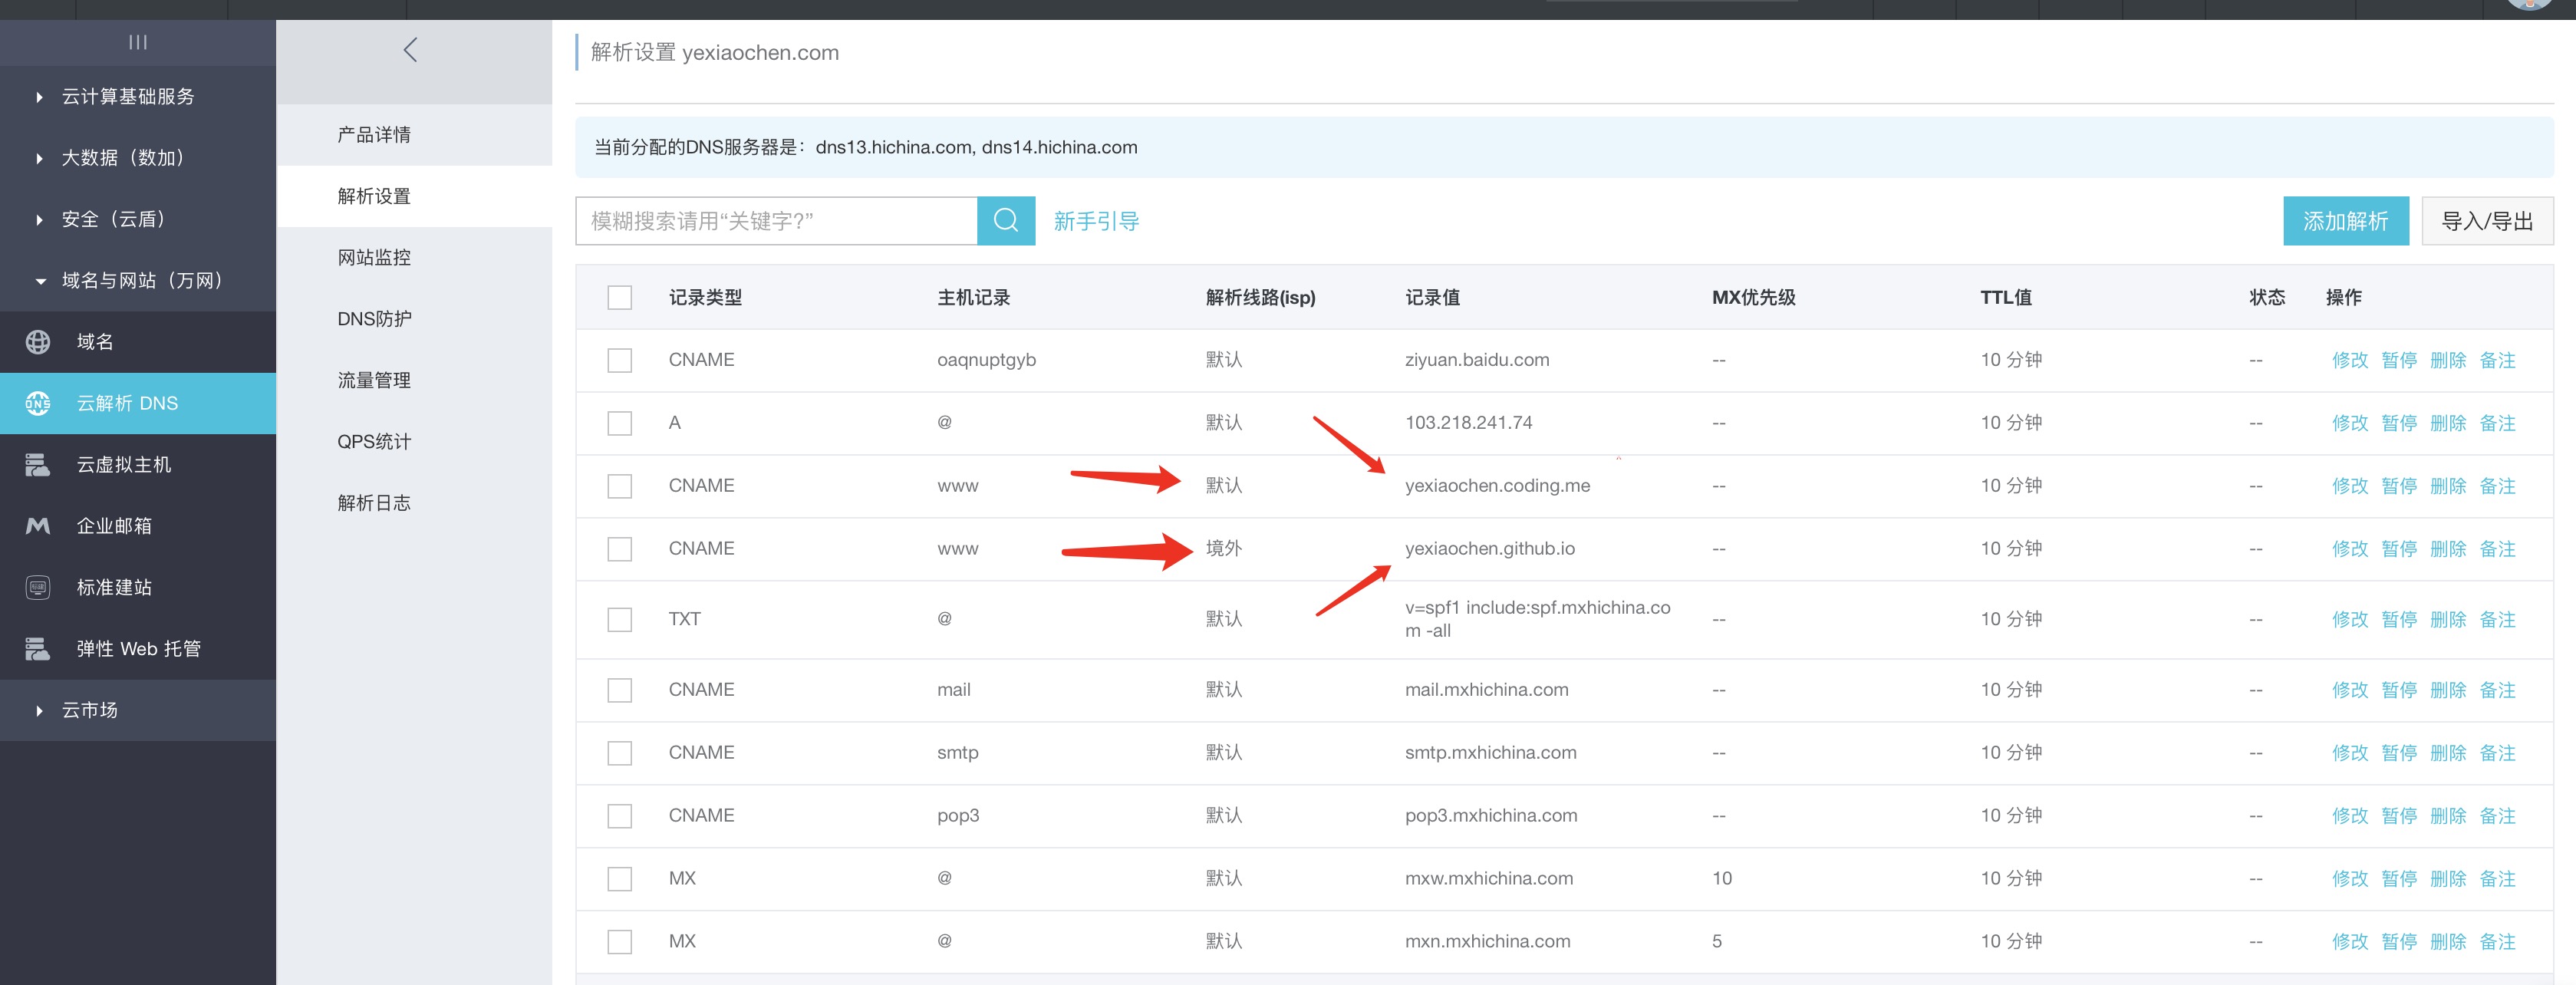Click 记录值 column header
Viewport: 2576px width, 985px height.
tap(1432, 298)
